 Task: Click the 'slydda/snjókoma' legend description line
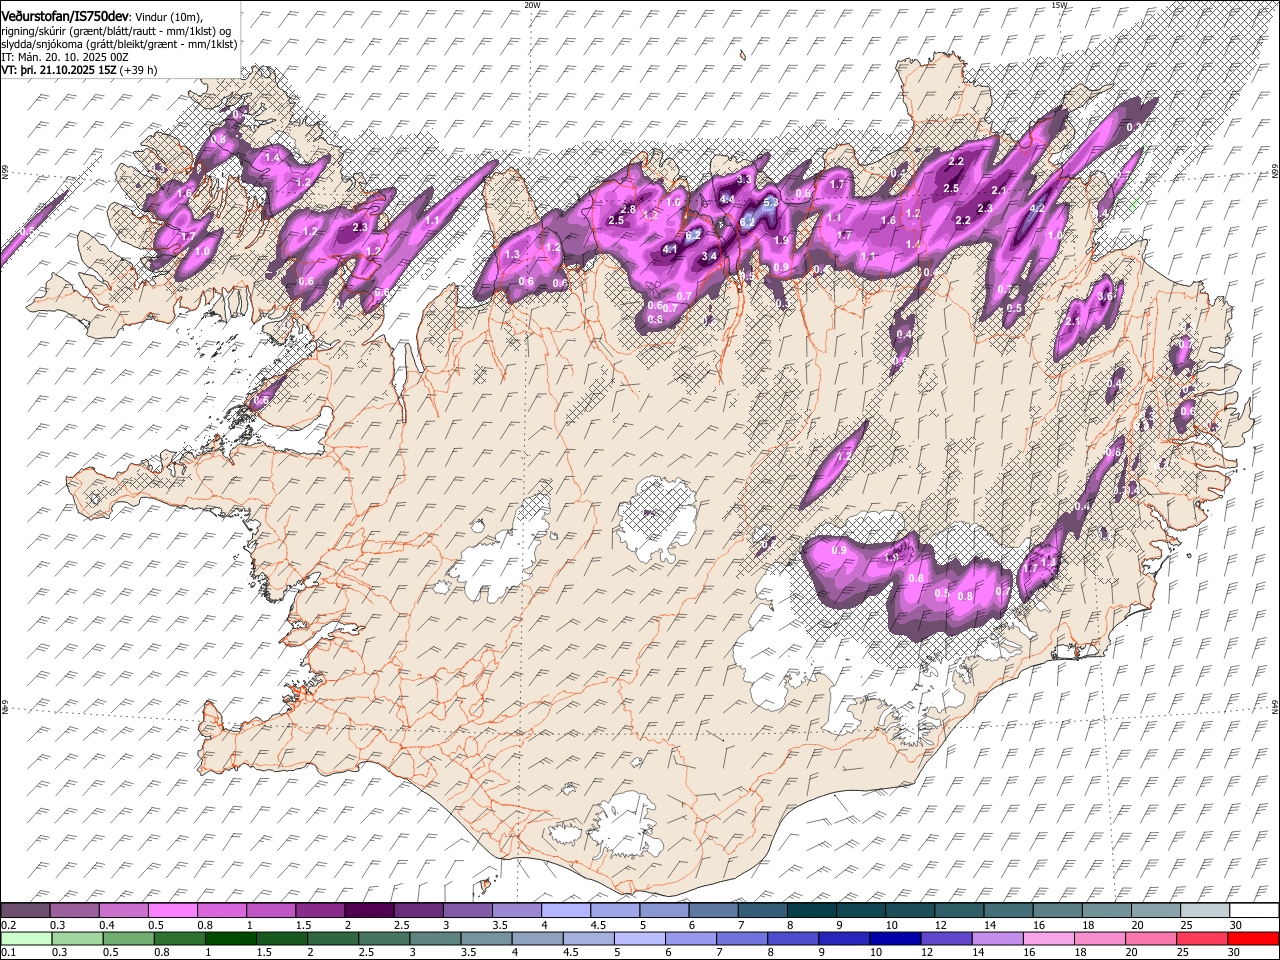click(x=120, y=44)
